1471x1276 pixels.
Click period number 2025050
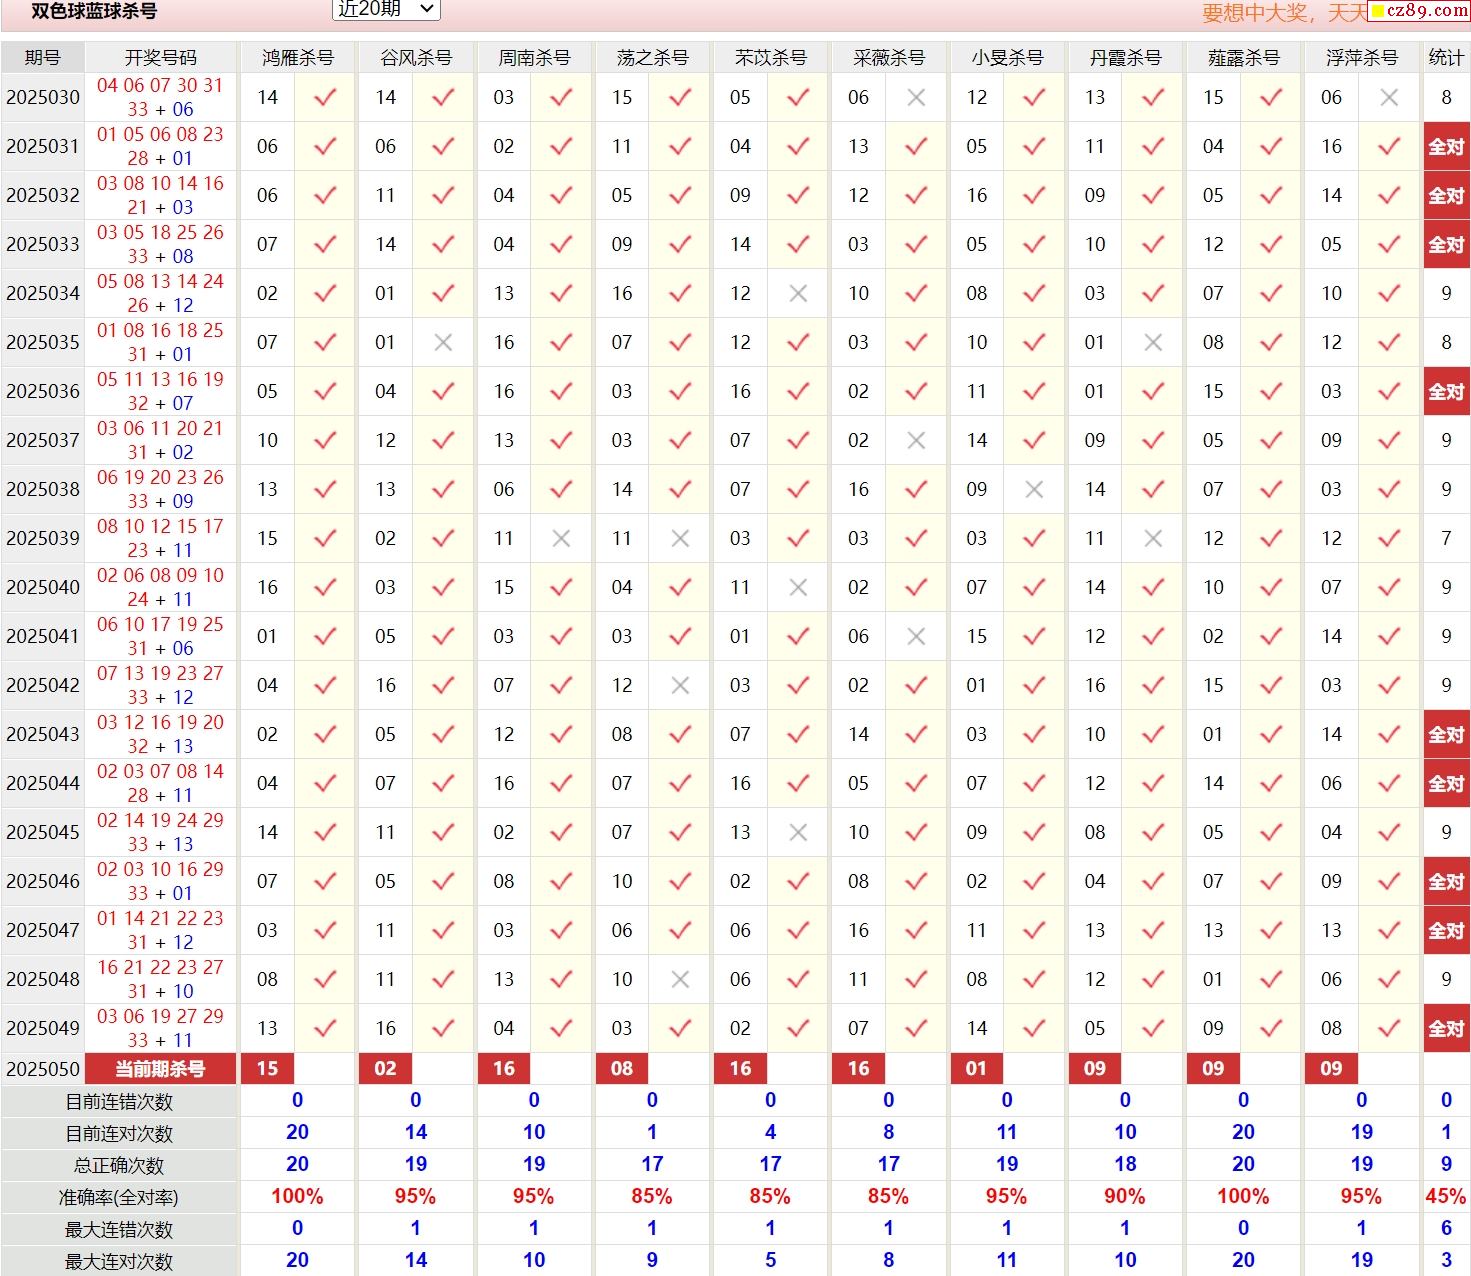coord(43,1069)
